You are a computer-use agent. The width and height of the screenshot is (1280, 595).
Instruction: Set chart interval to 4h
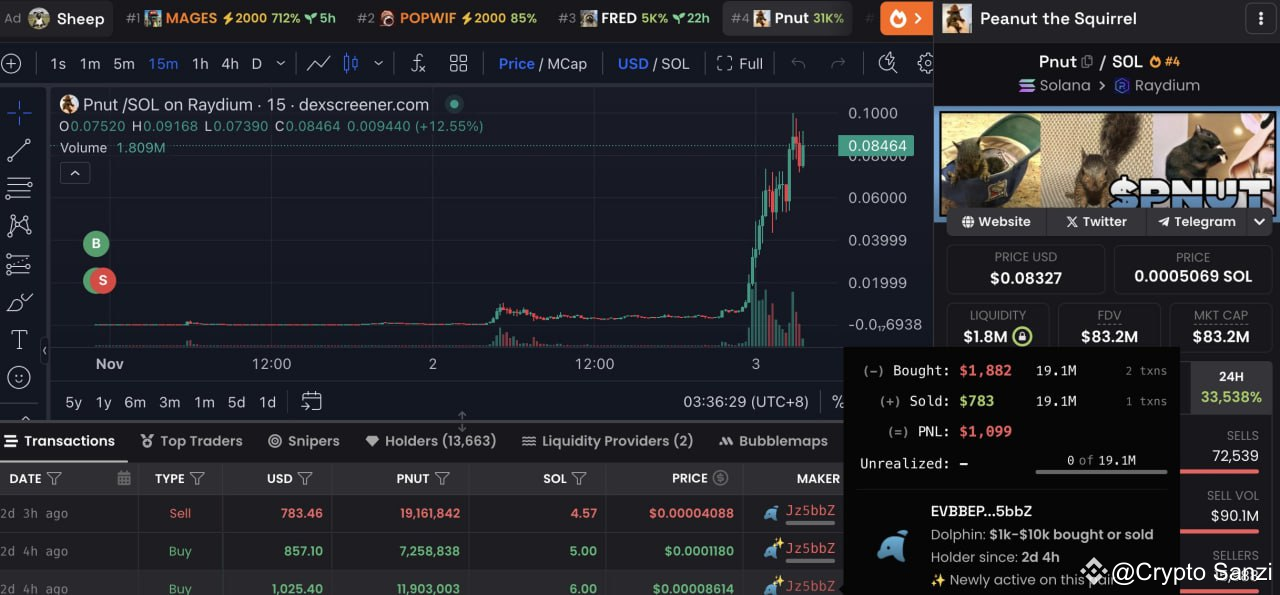coord(230,64)
